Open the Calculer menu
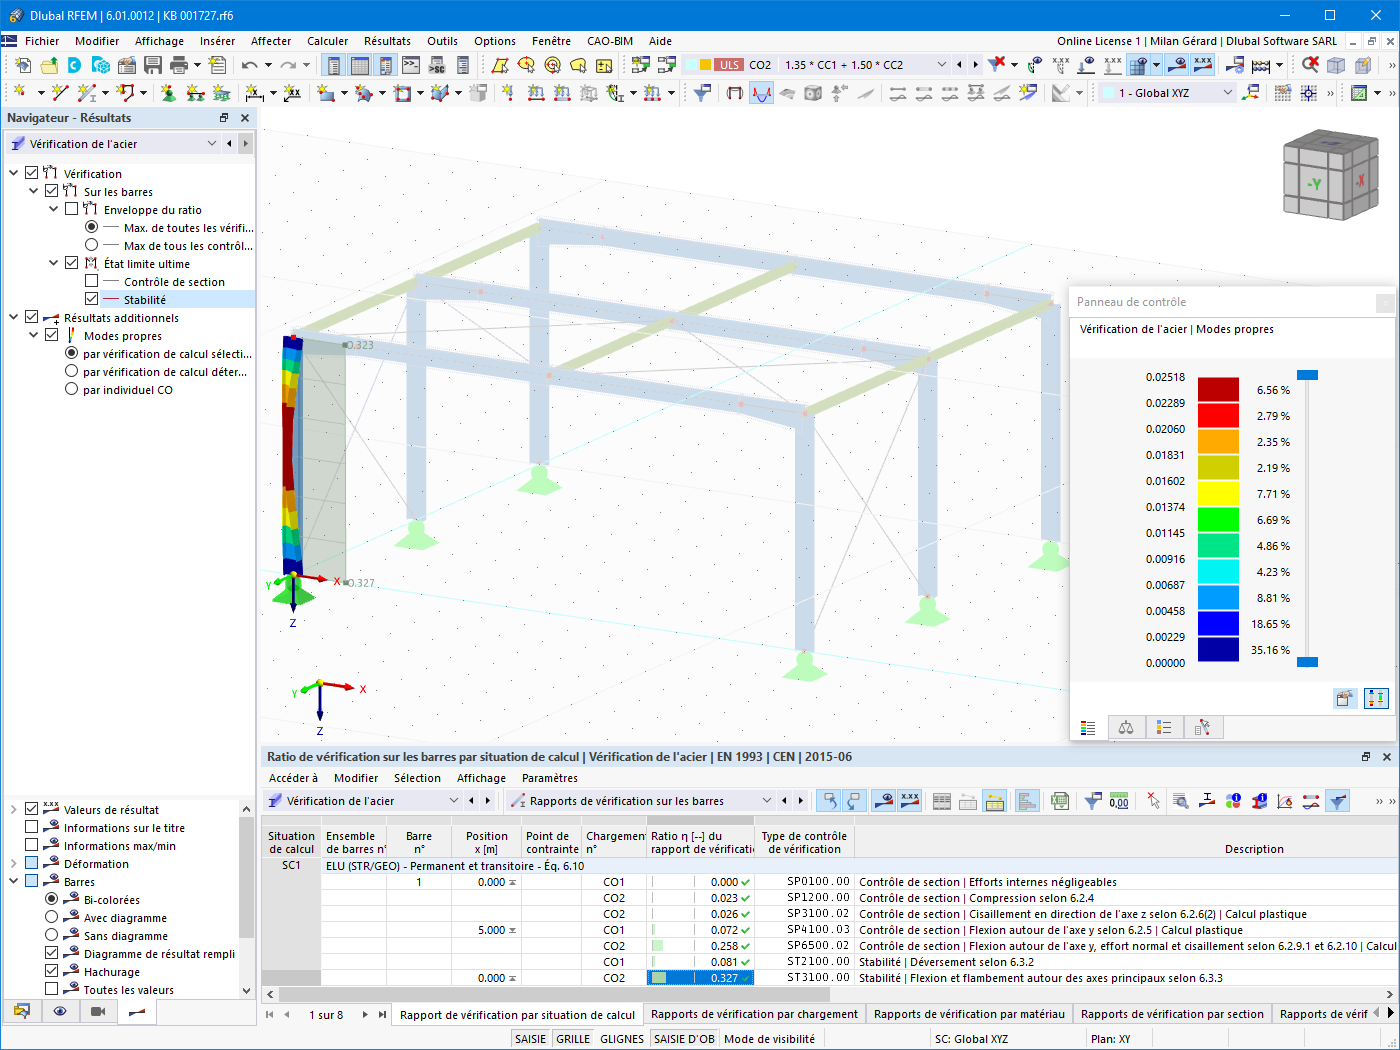The image size is (1400, 1050). click(328, 41)
